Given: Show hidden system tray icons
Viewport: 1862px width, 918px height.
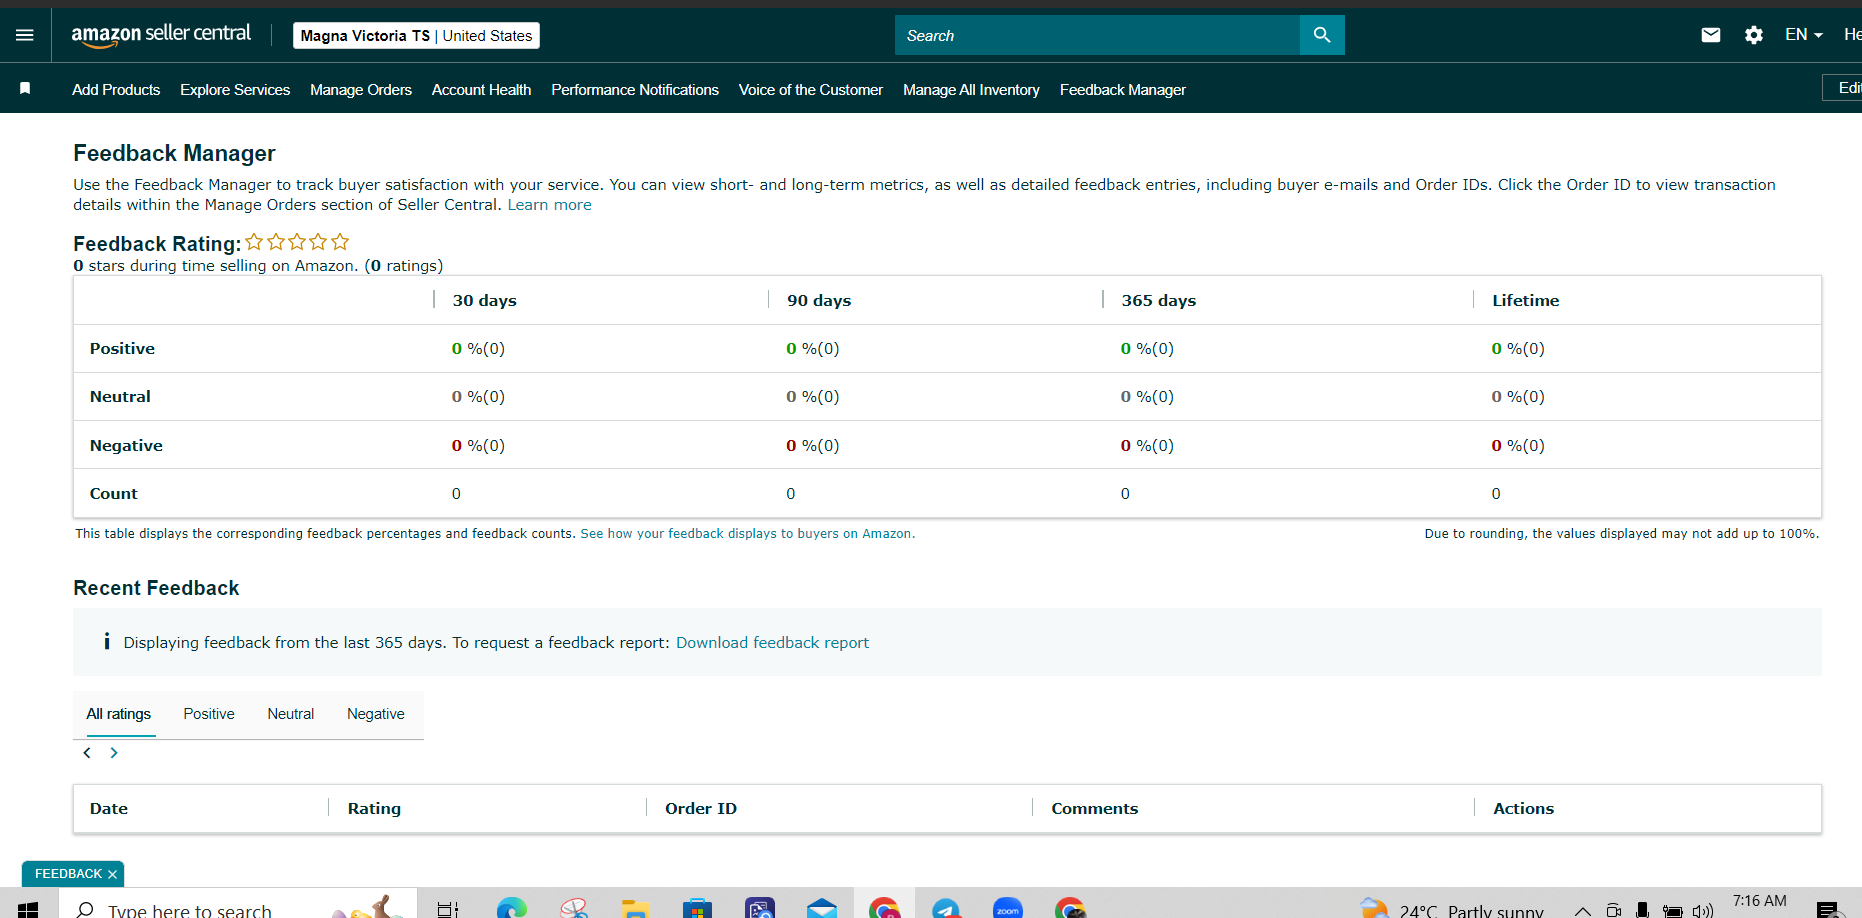Looking at the screenshot, I should coord(1582,910).
